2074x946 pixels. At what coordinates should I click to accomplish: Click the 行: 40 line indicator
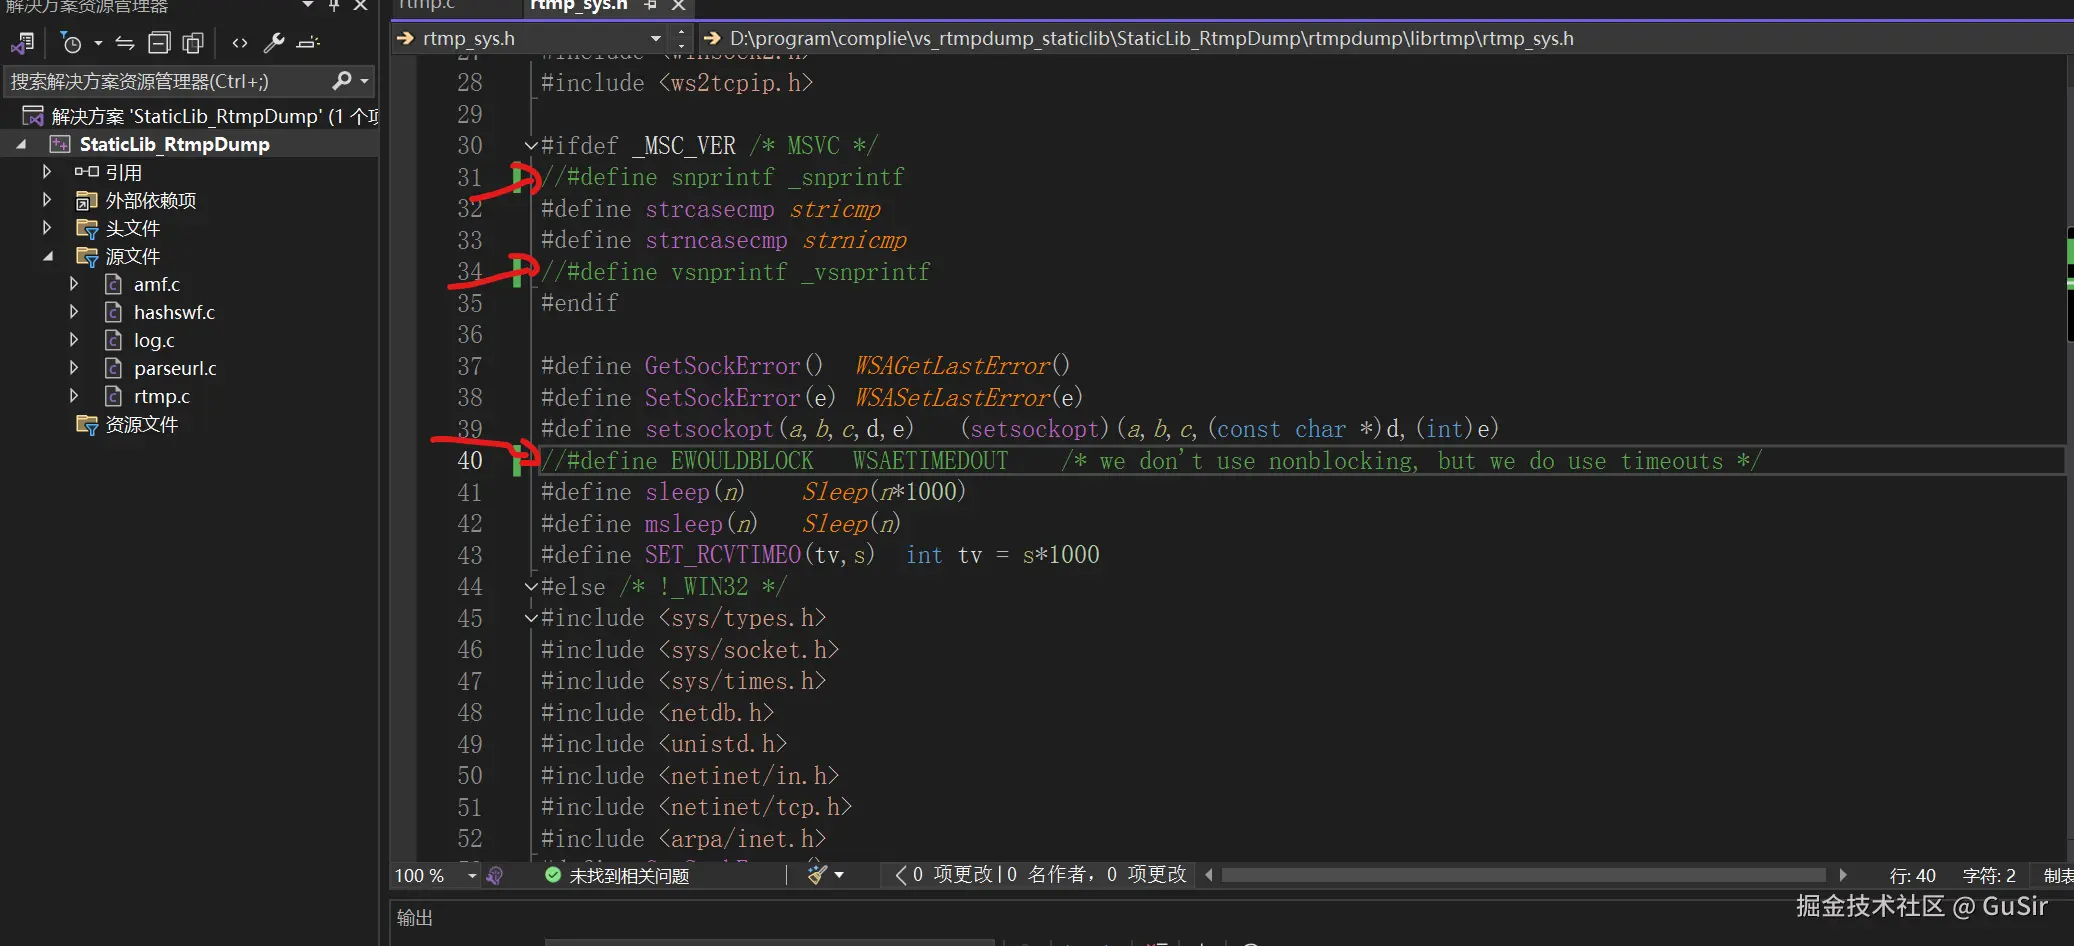[1913, 876]
